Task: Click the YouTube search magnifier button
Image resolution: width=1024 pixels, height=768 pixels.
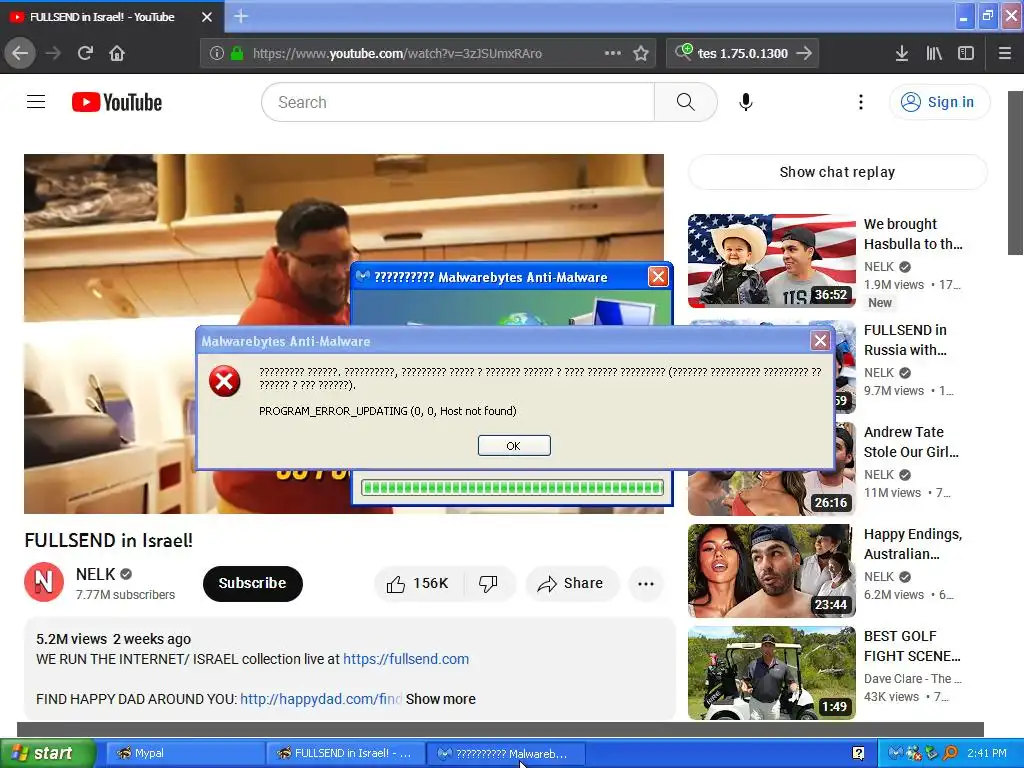Action: (x=685, y=102)
